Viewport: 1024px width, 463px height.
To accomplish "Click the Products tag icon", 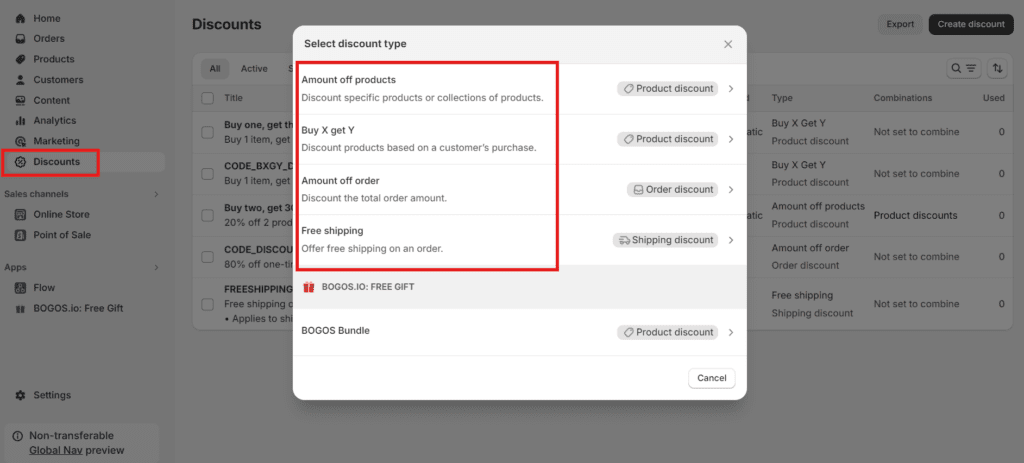I will click(21, 59).
